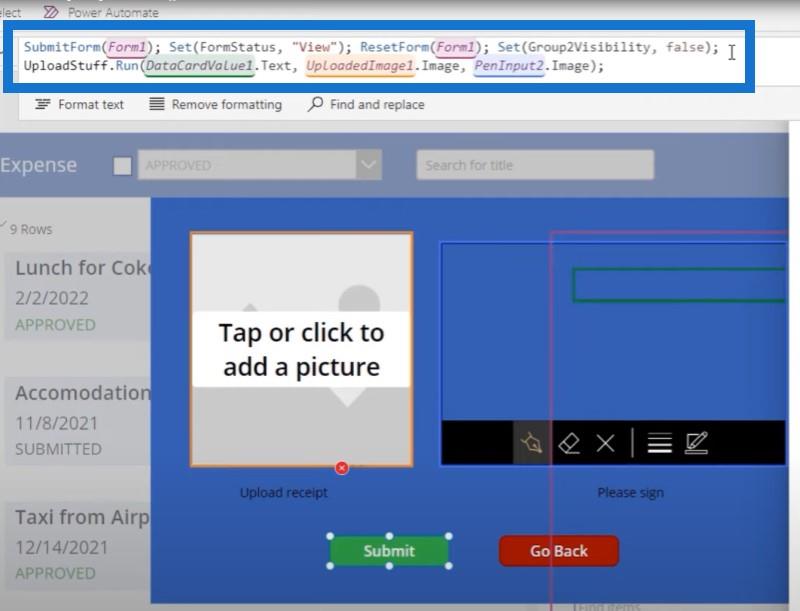Viewport: 800px width, 611px height.
Task: Open the Accomodation expense item
Action: [x=78, y=421]
